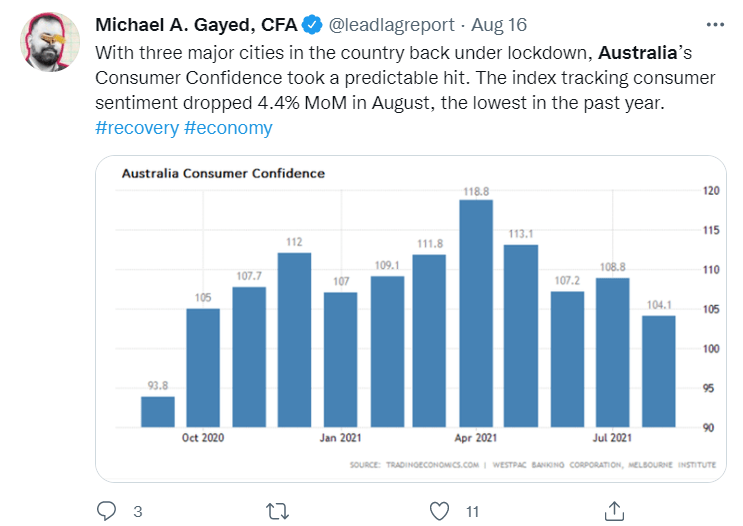Like the tweet with the heart icon
The image size is (743, 526).
(438, 511)
